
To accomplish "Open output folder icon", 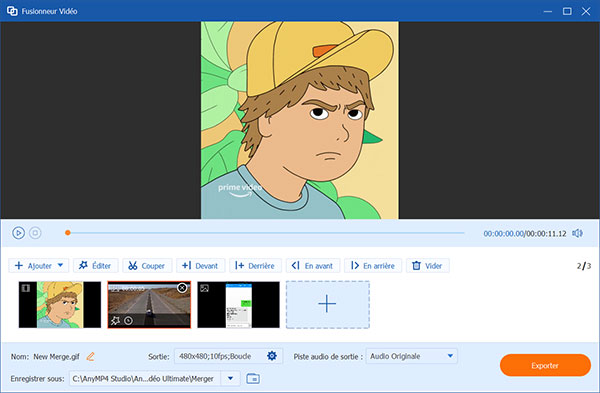I will [x=253, y=379].
